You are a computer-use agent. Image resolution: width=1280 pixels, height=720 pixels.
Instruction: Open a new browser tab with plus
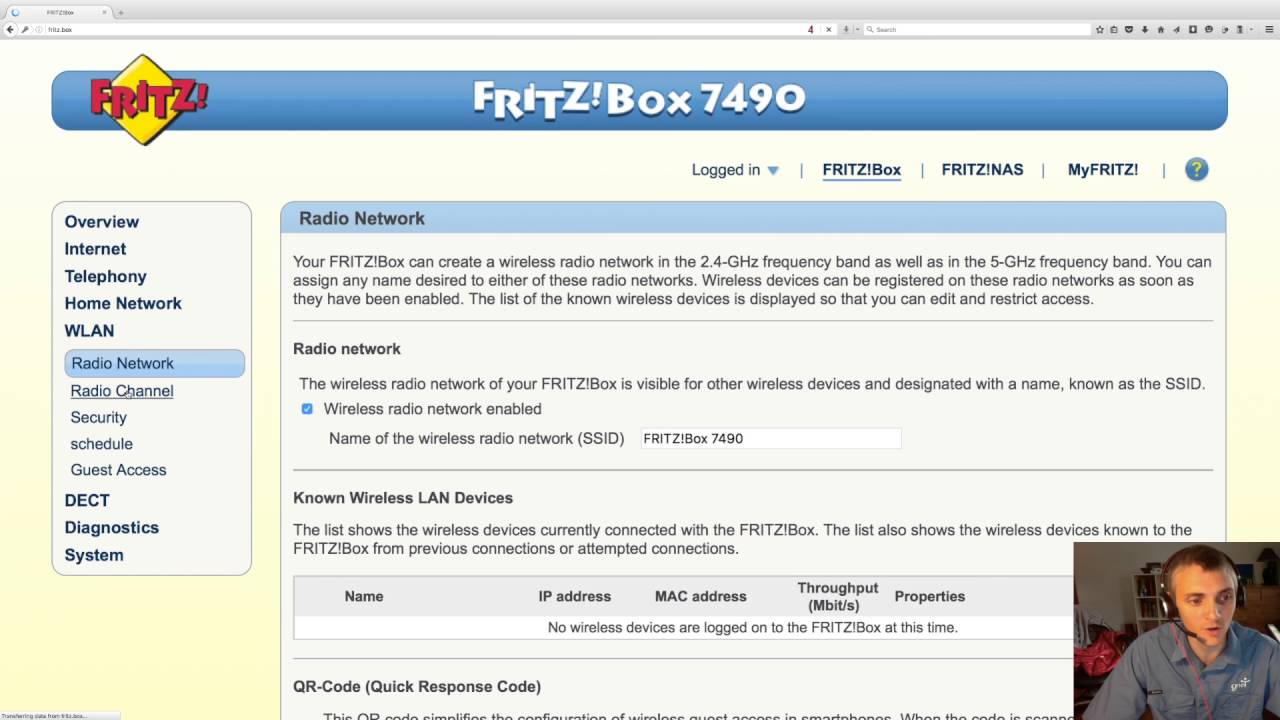[121, 13]
